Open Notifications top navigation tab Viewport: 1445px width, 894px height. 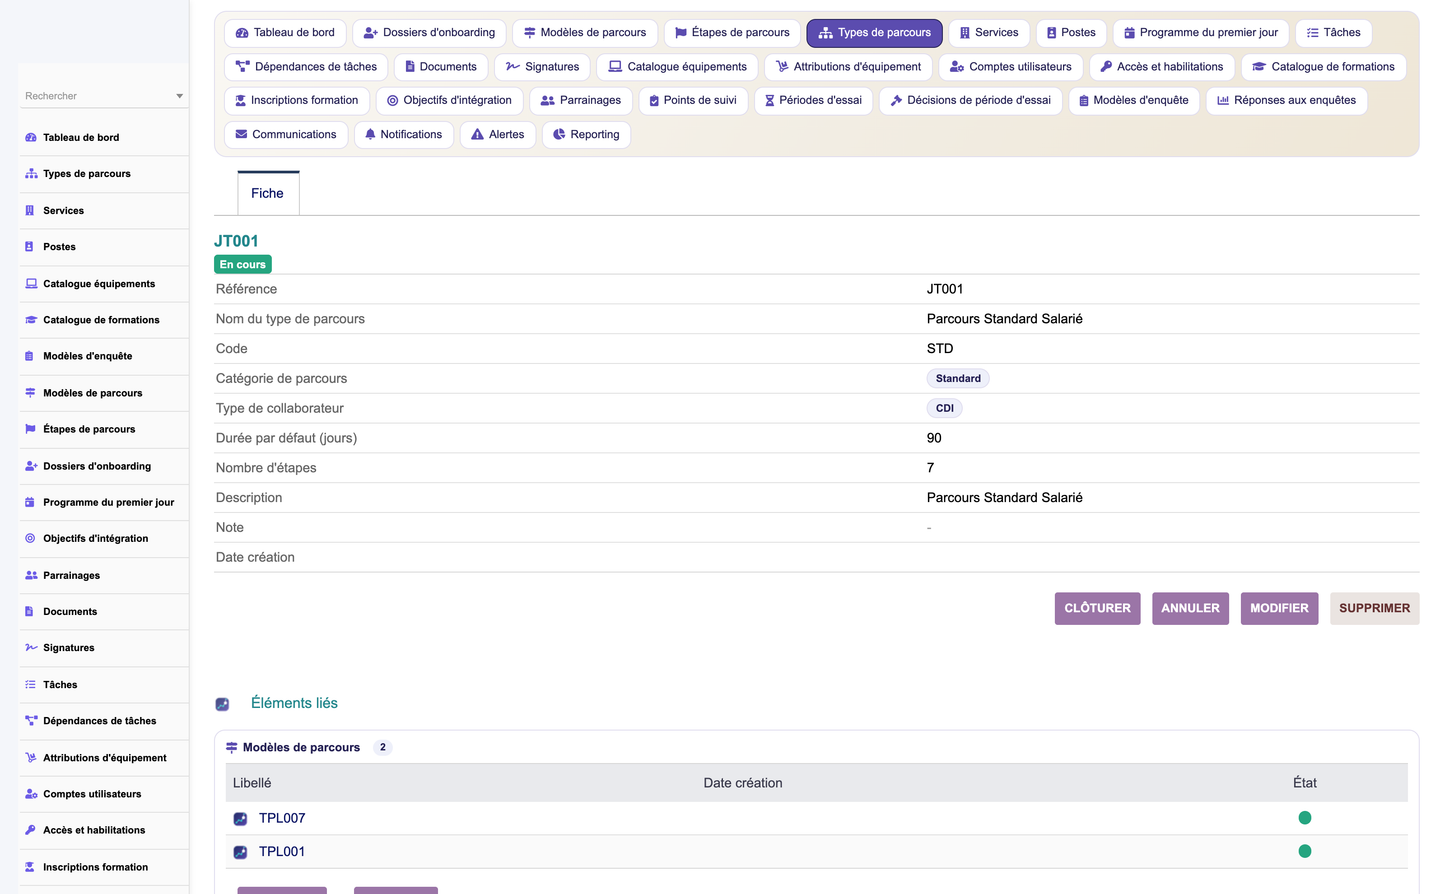[404, 135]
